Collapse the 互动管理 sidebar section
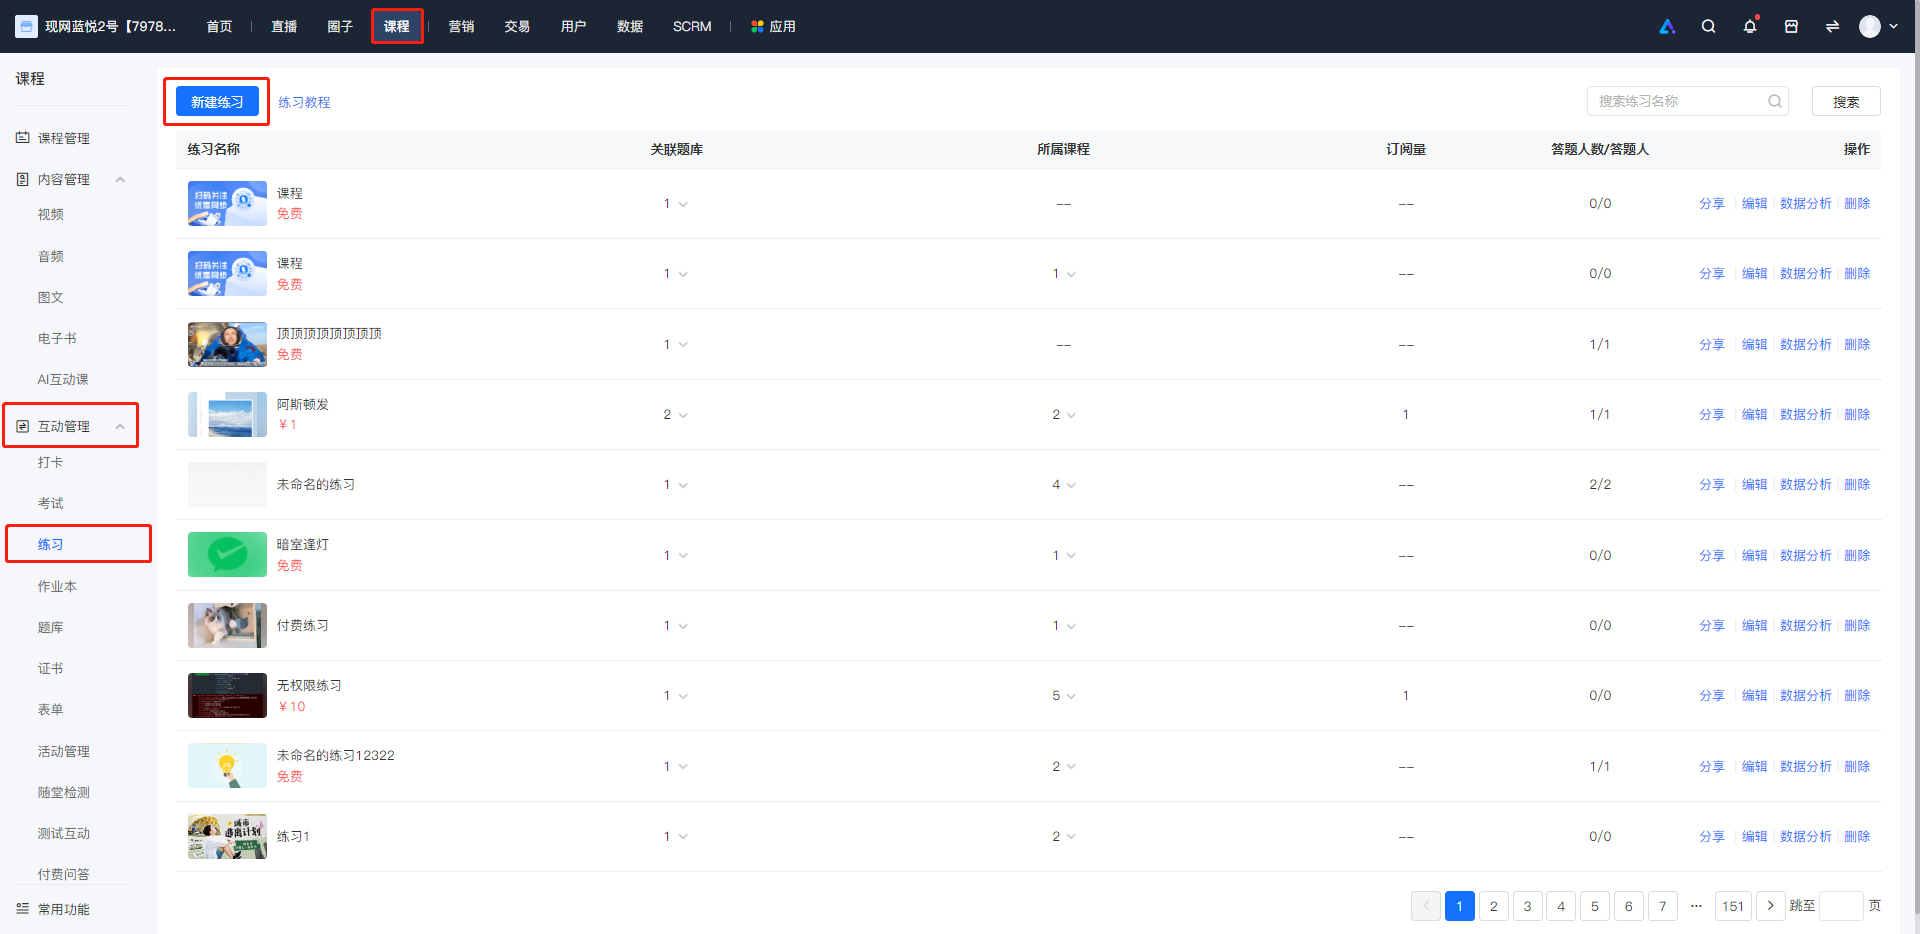 tap(120, 427)
